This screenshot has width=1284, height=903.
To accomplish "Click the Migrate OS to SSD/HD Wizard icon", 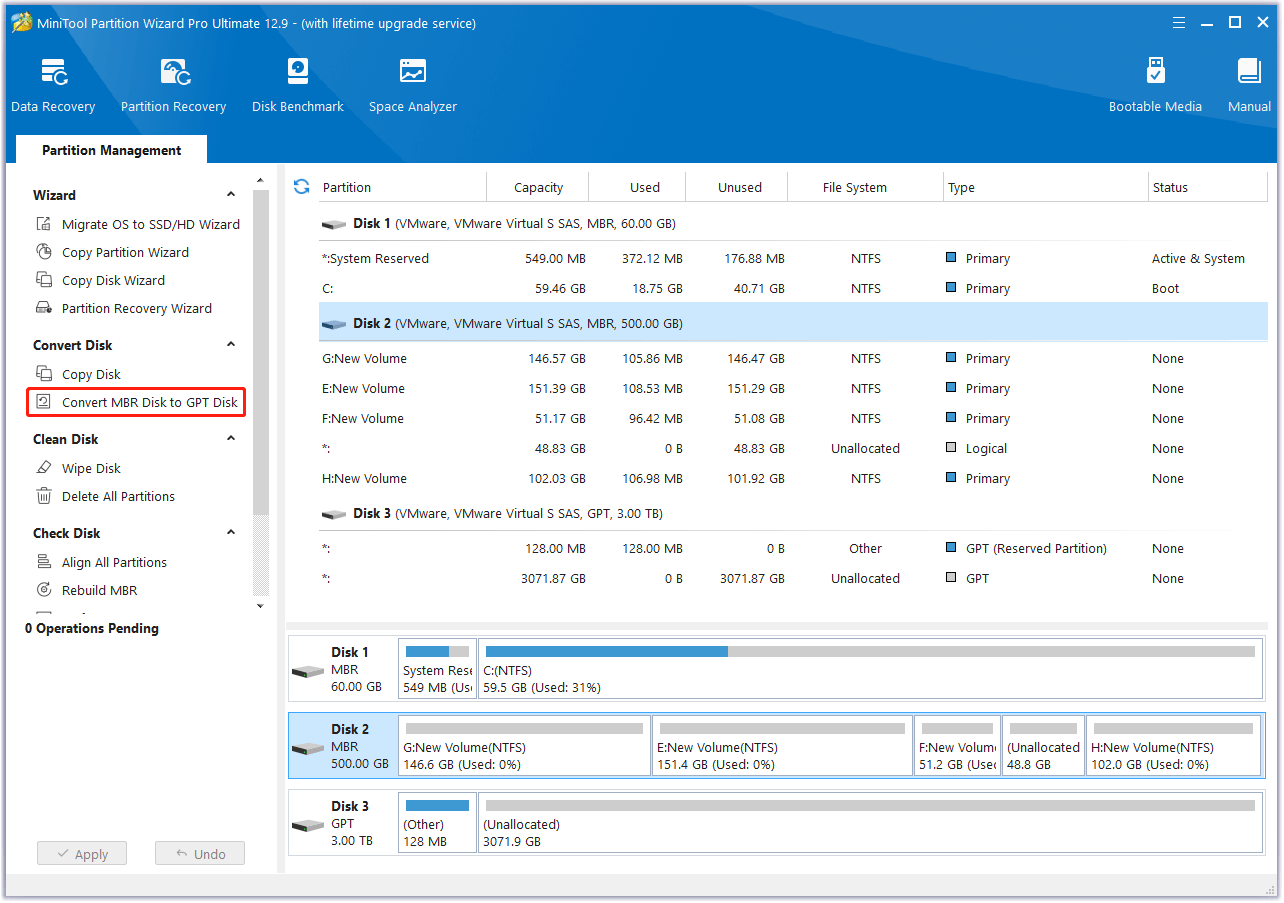I will [x=43, y=224].
